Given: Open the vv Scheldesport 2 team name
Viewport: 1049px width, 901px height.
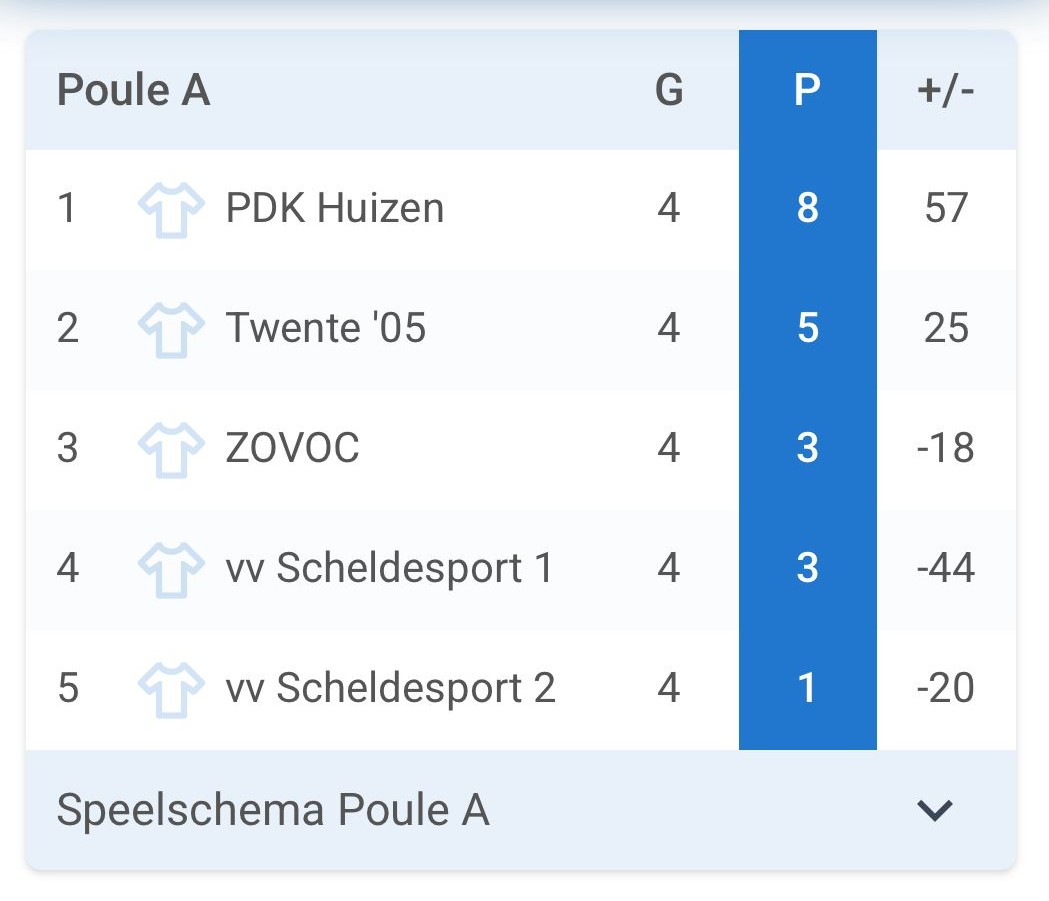Looking at the screenshot, I should (390, 689).
